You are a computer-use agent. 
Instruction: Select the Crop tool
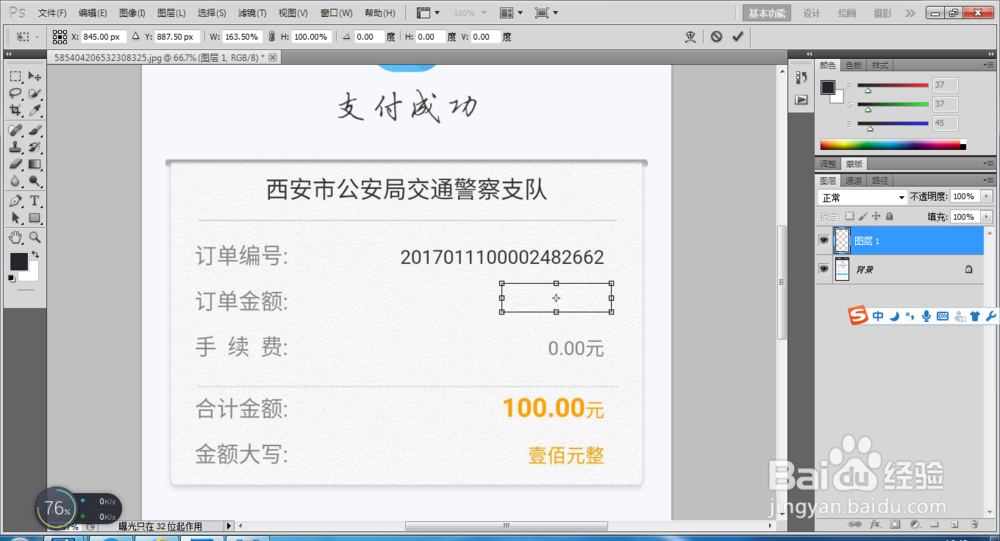[x=16, y=110]
